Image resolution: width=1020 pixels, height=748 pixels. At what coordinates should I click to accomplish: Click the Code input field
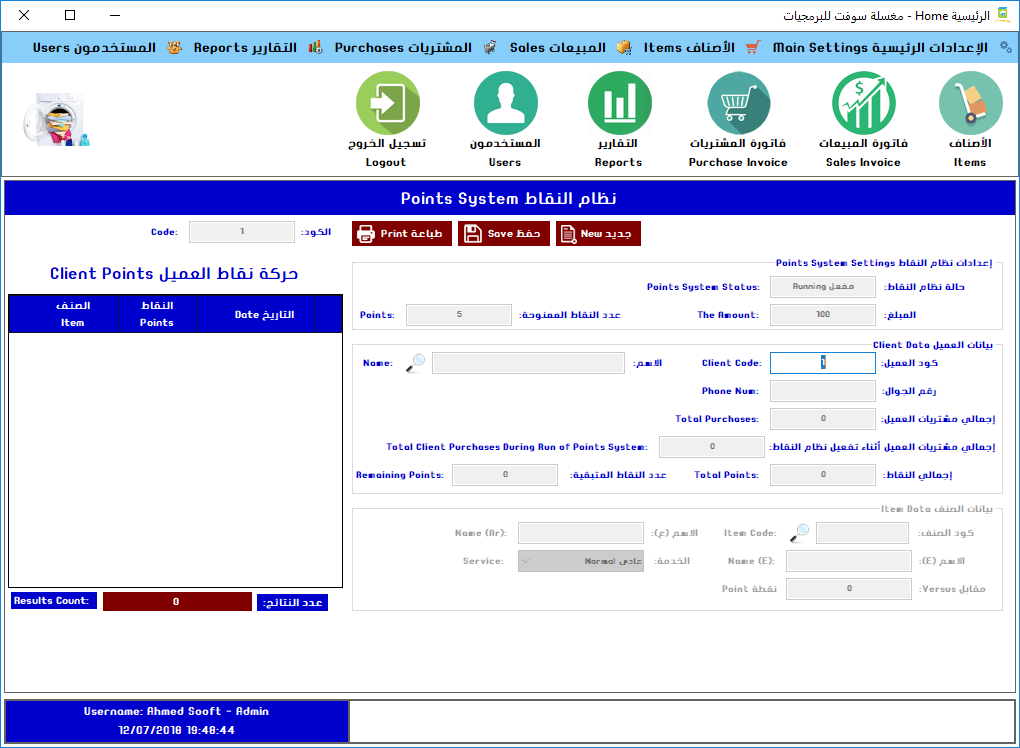coord(242,232)
